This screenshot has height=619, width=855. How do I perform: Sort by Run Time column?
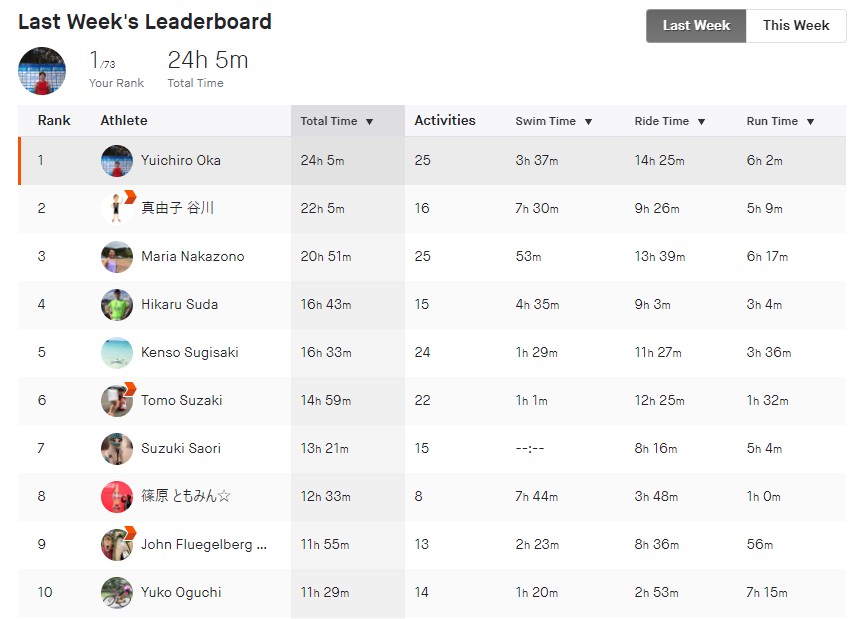click(x=780, y=121)
